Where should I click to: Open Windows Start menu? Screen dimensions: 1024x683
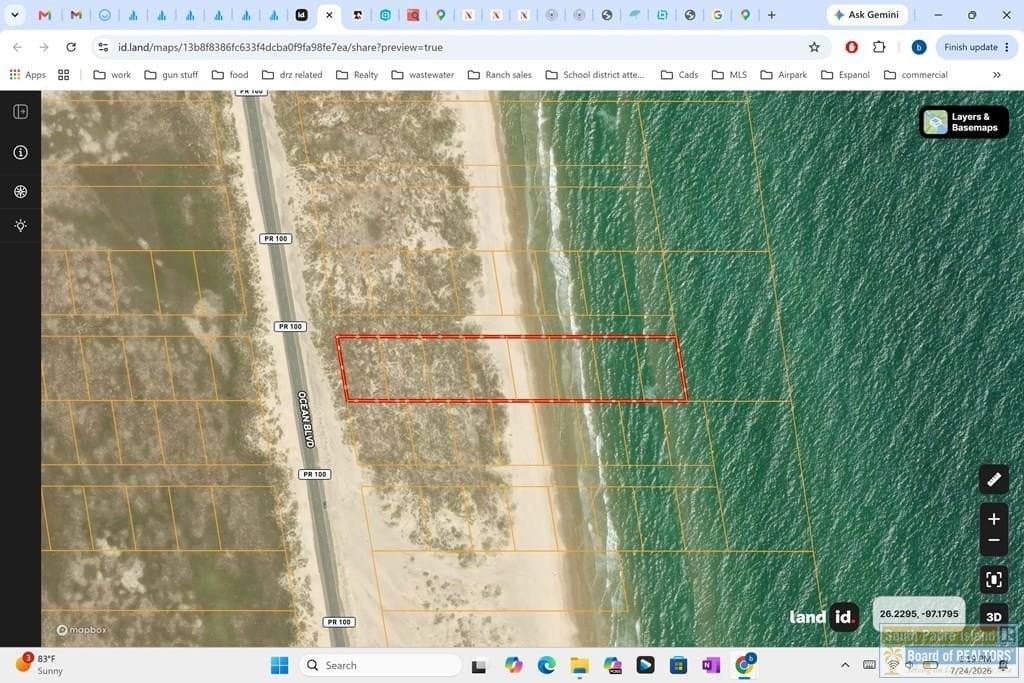click(280, 665)
